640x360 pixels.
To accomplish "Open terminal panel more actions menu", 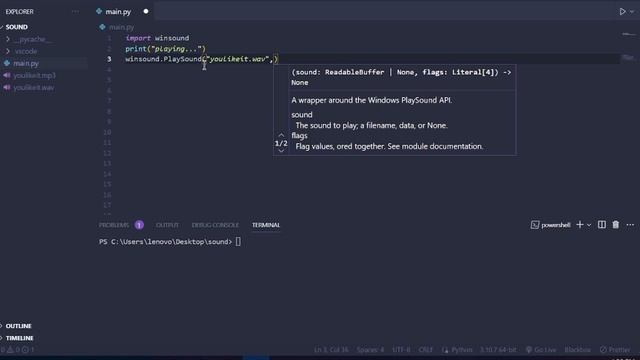I will [x=630, y=225].
